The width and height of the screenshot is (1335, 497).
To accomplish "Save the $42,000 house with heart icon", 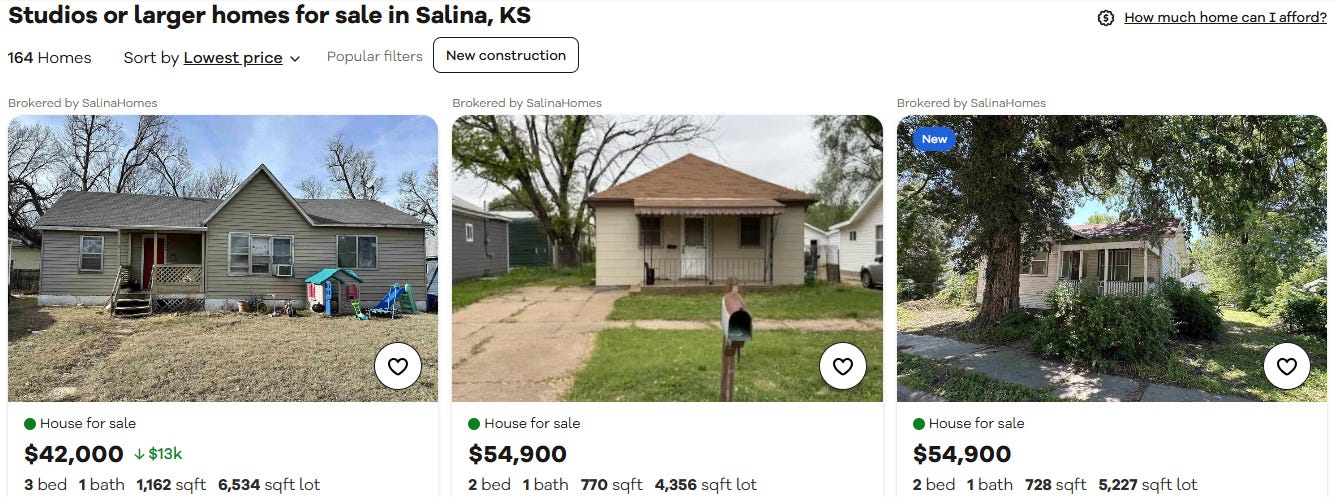I will tap(398, 367).
